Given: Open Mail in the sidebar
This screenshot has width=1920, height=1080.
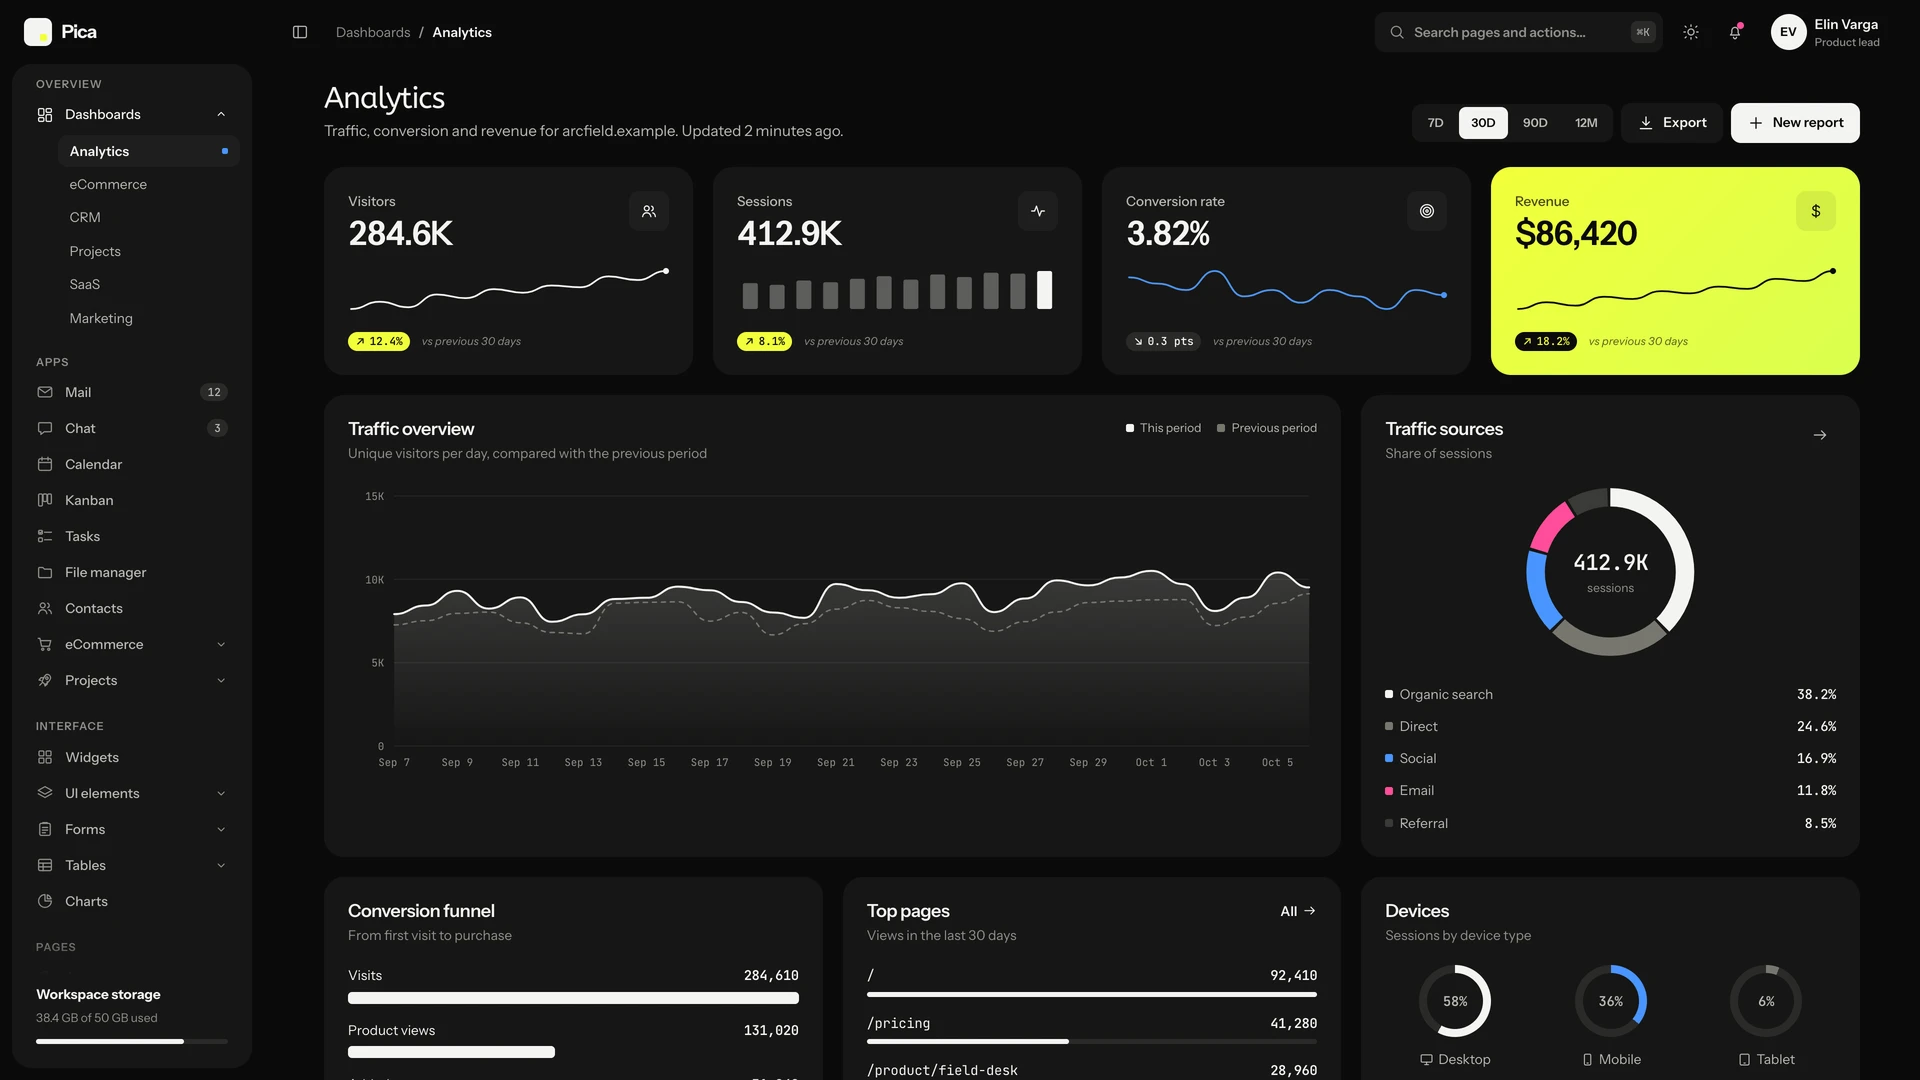Looking at the screenshot, I should pyautogui.click(x=132, y=392).
